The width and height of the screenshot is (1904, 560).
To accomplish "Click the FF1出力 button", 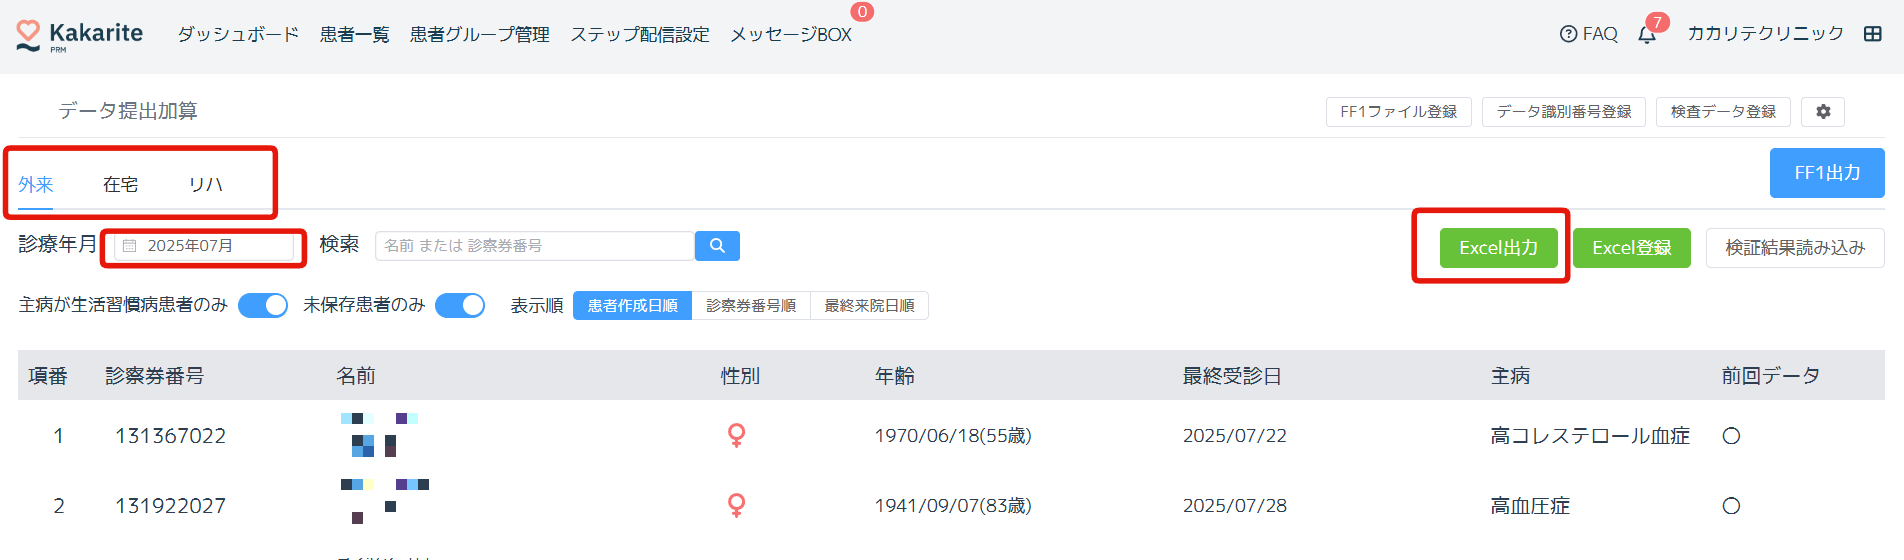I will click(x=1827, y=173).
